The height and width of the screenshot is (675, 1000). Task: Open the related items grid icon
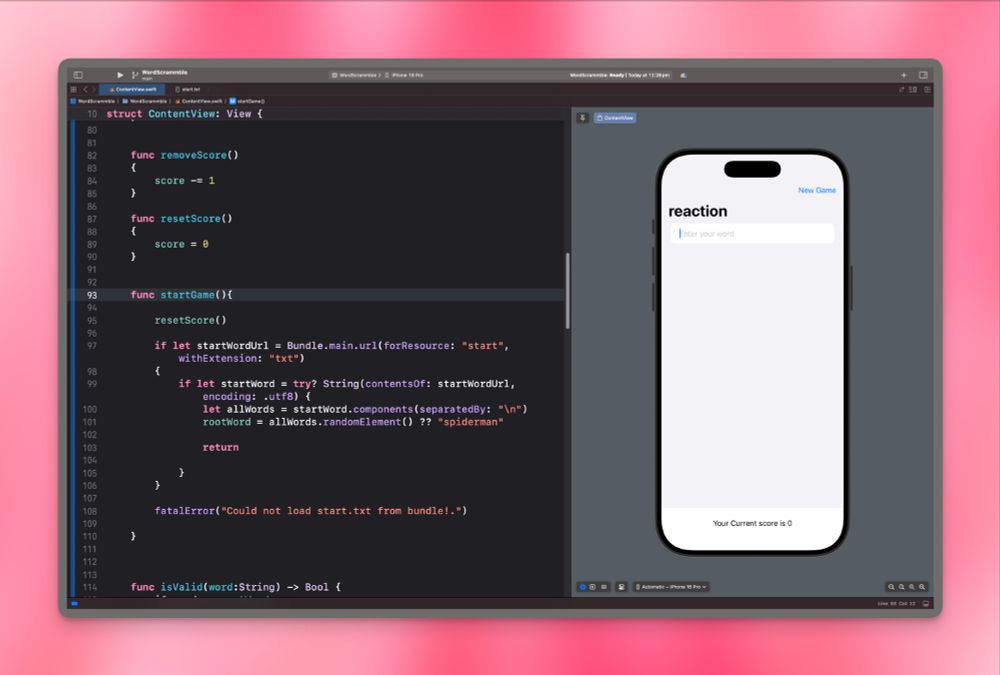pyautogui.click(x=74, y=89)
